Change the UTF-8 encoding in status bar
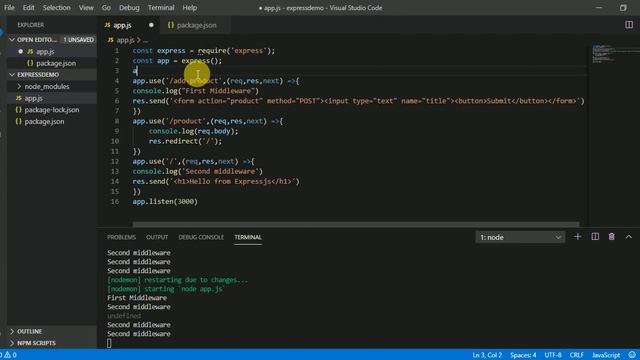640x360 pixels. pyautogui.click(x=553, y=355)
